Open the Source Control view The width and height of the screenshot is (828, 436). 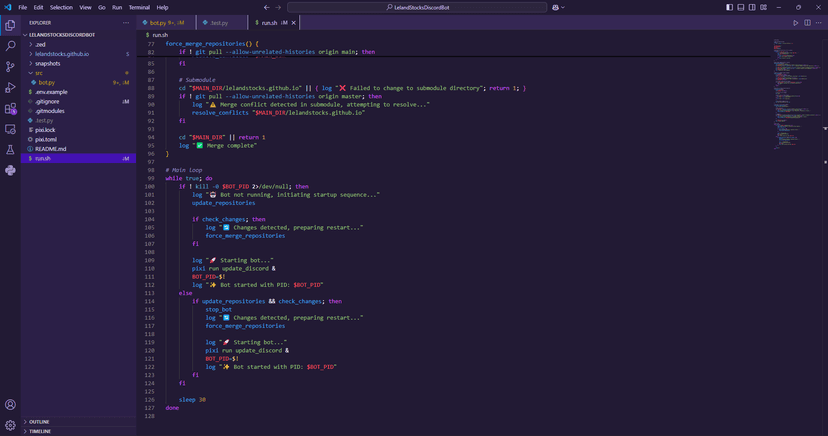click(10, 67)
